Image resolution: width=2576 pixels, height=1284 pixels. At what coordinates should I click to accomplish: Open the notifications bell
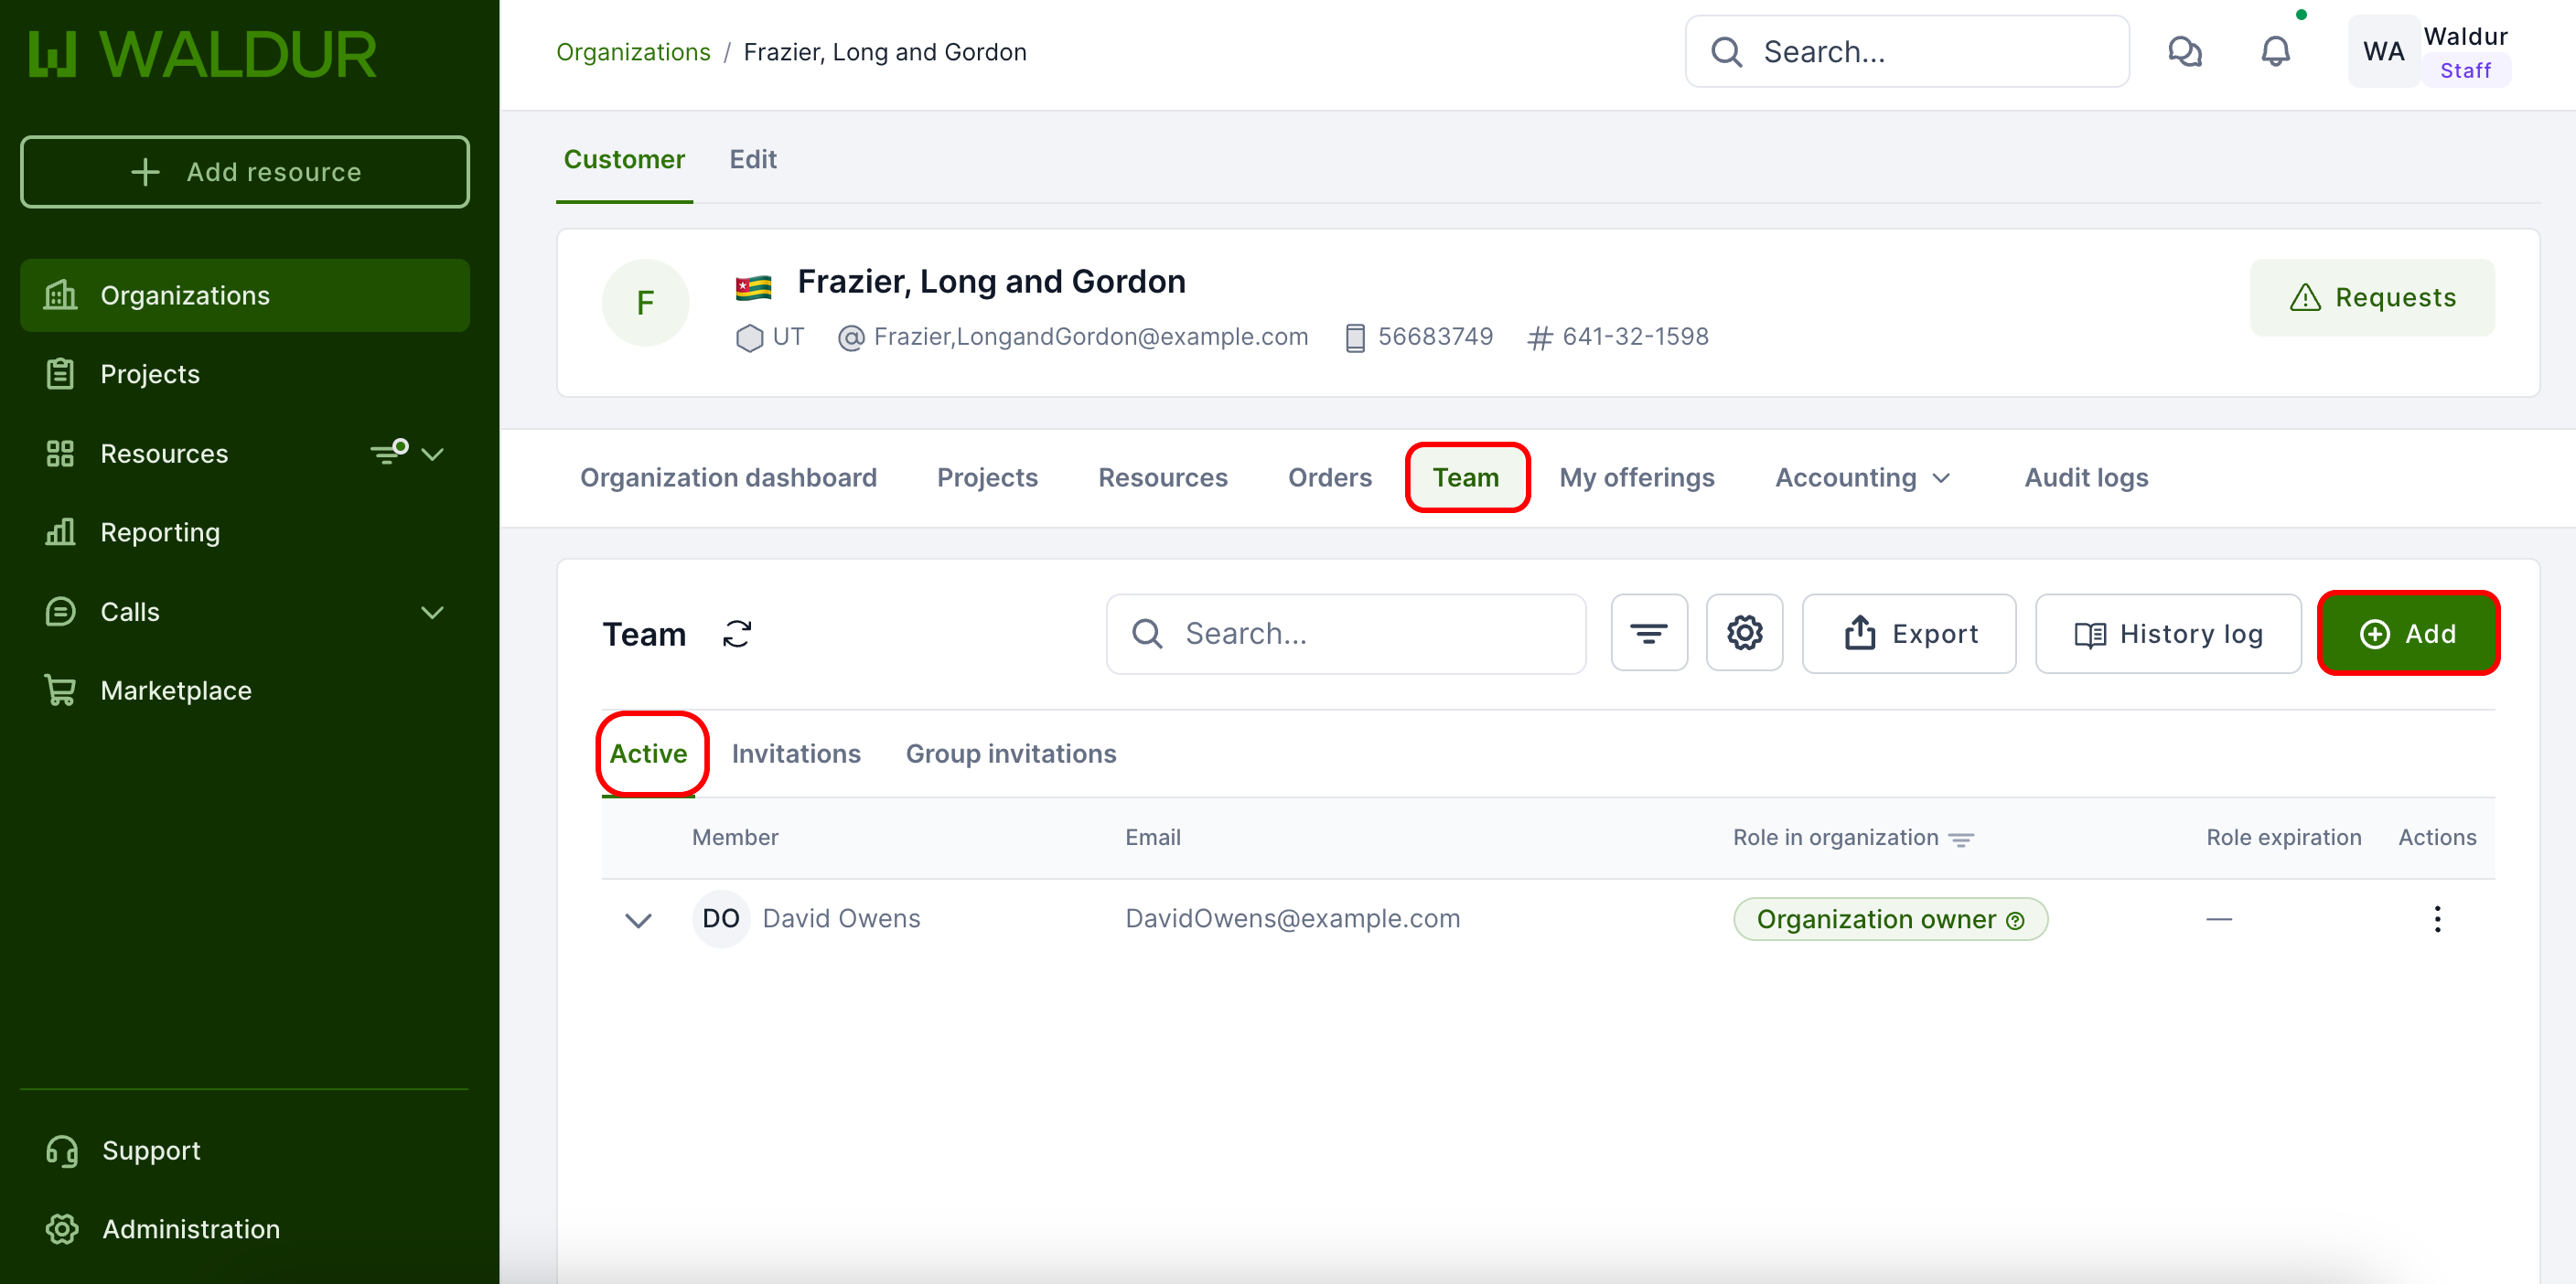2275,52
